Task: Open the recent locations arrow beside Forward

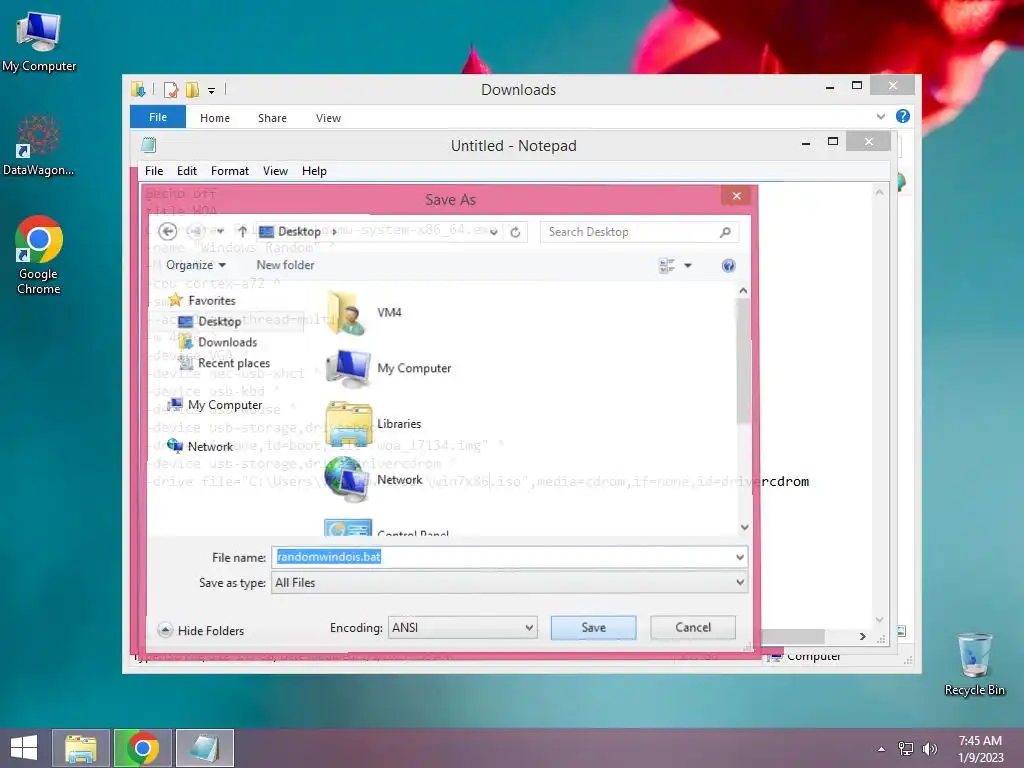Action: (220, 231)
